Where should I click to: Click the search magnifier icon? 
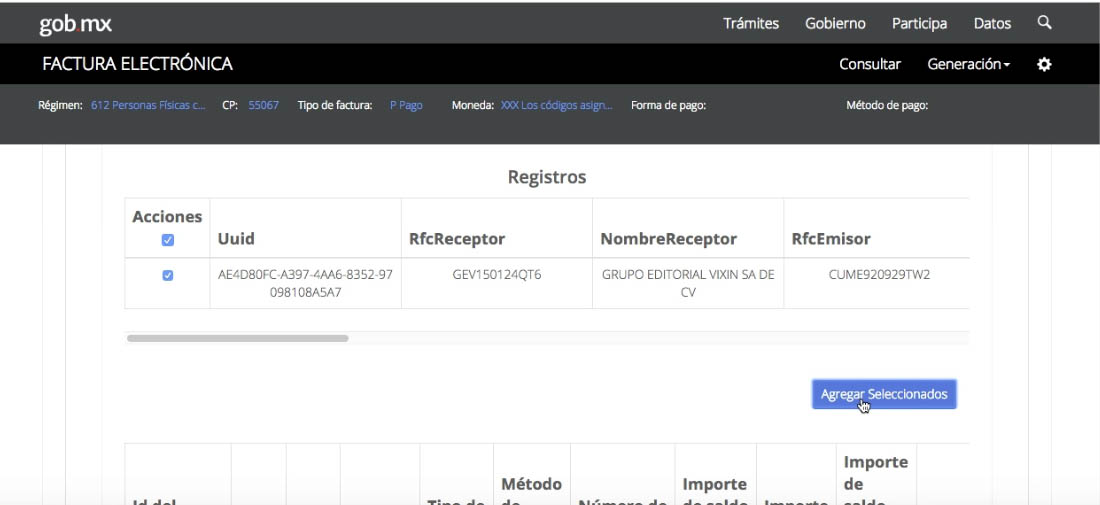click(1044, 22)
